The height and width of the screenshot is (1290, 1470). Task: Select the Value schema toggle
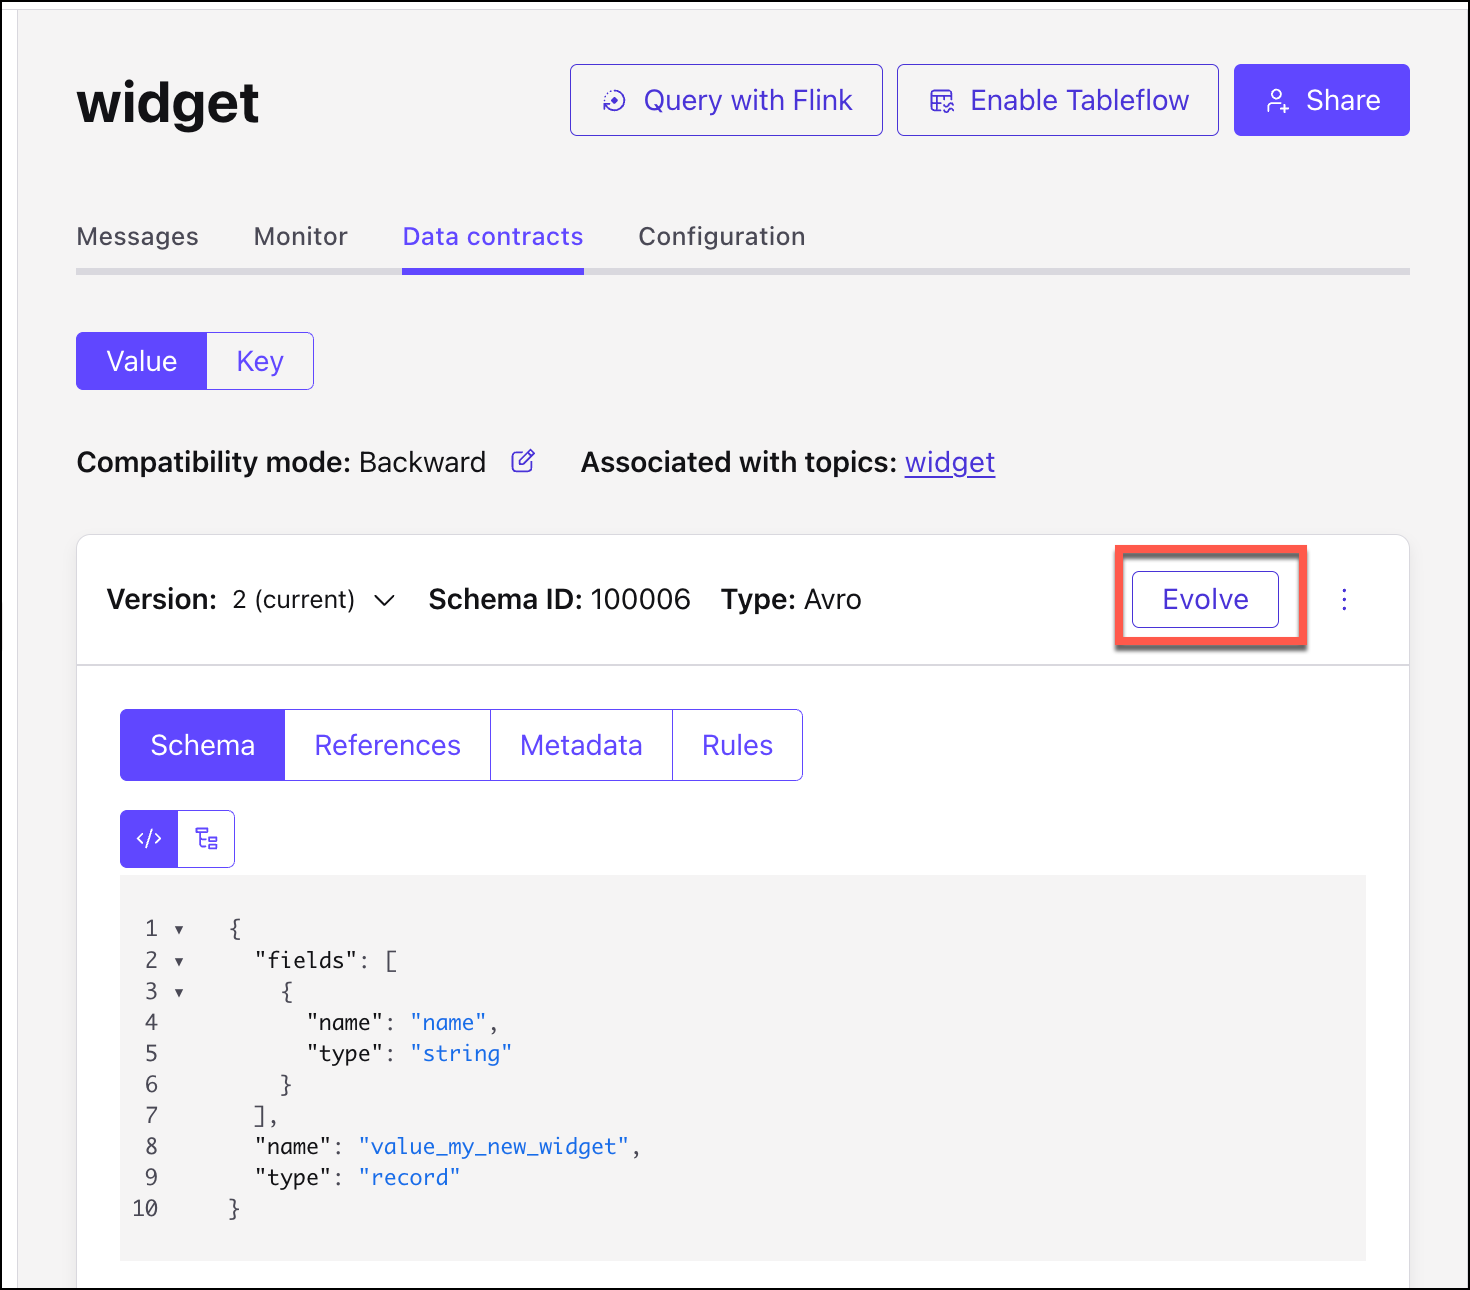[142, 361]
